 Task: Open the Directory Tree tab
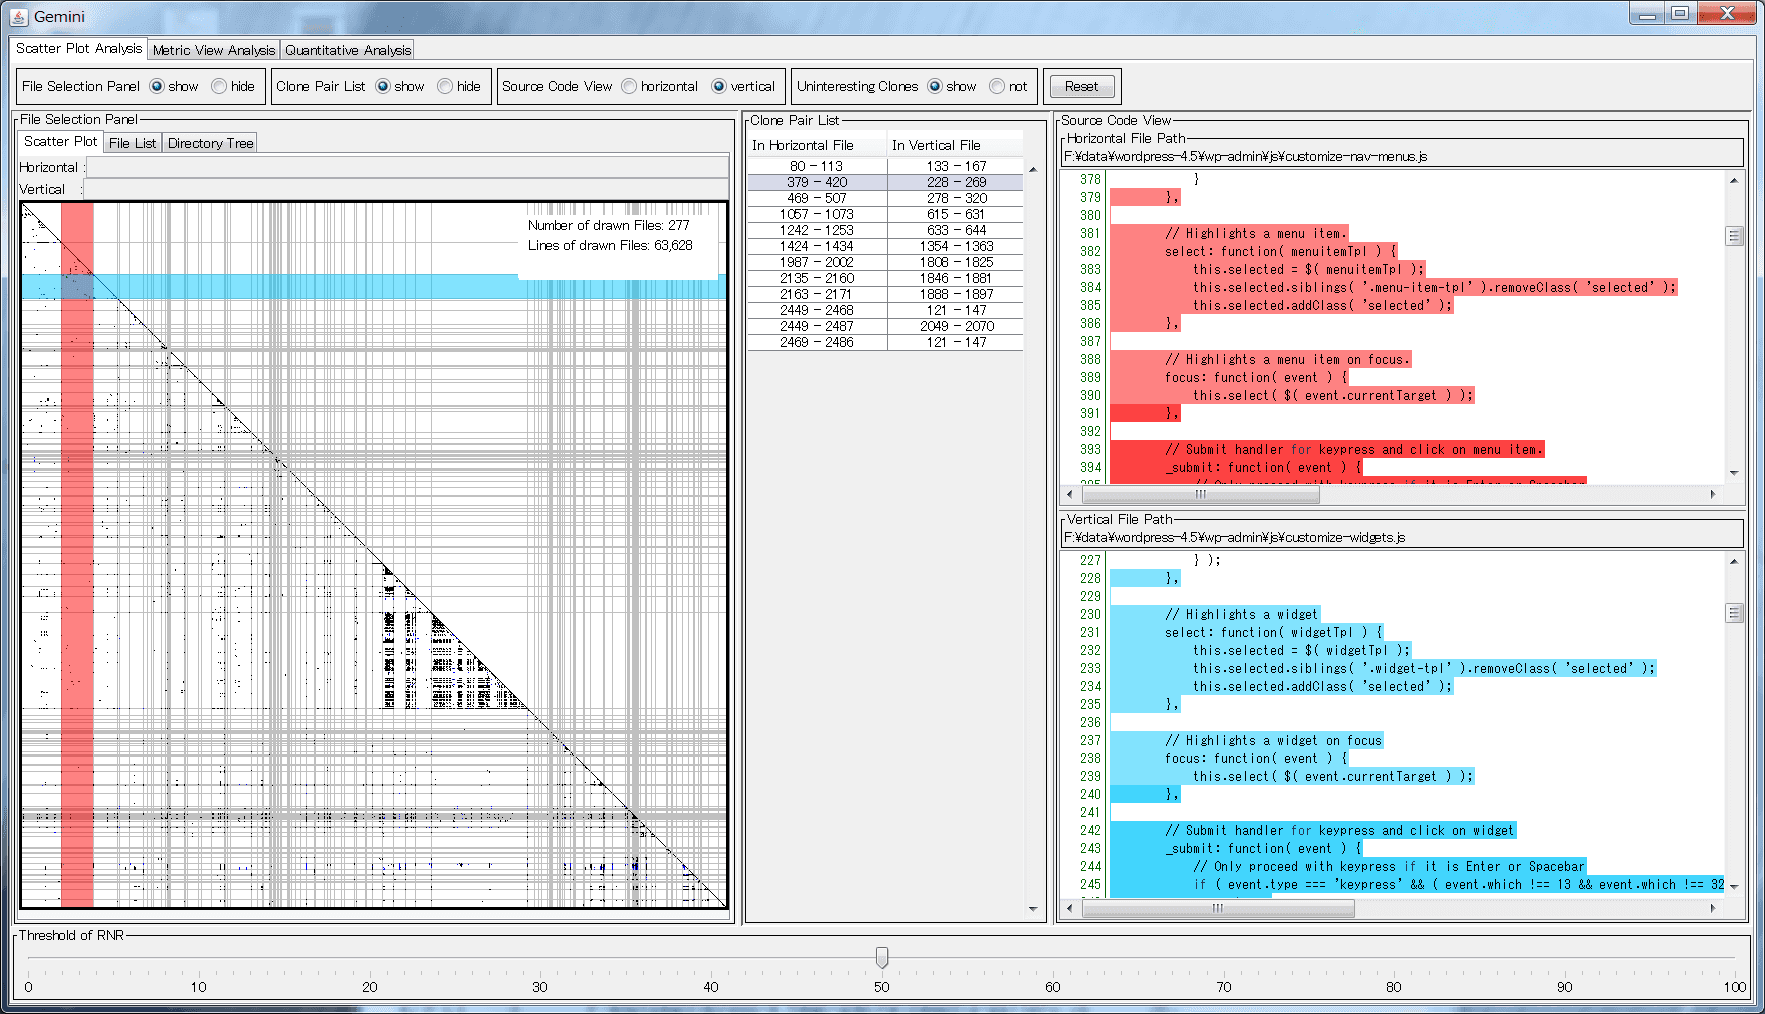point(210,143)
